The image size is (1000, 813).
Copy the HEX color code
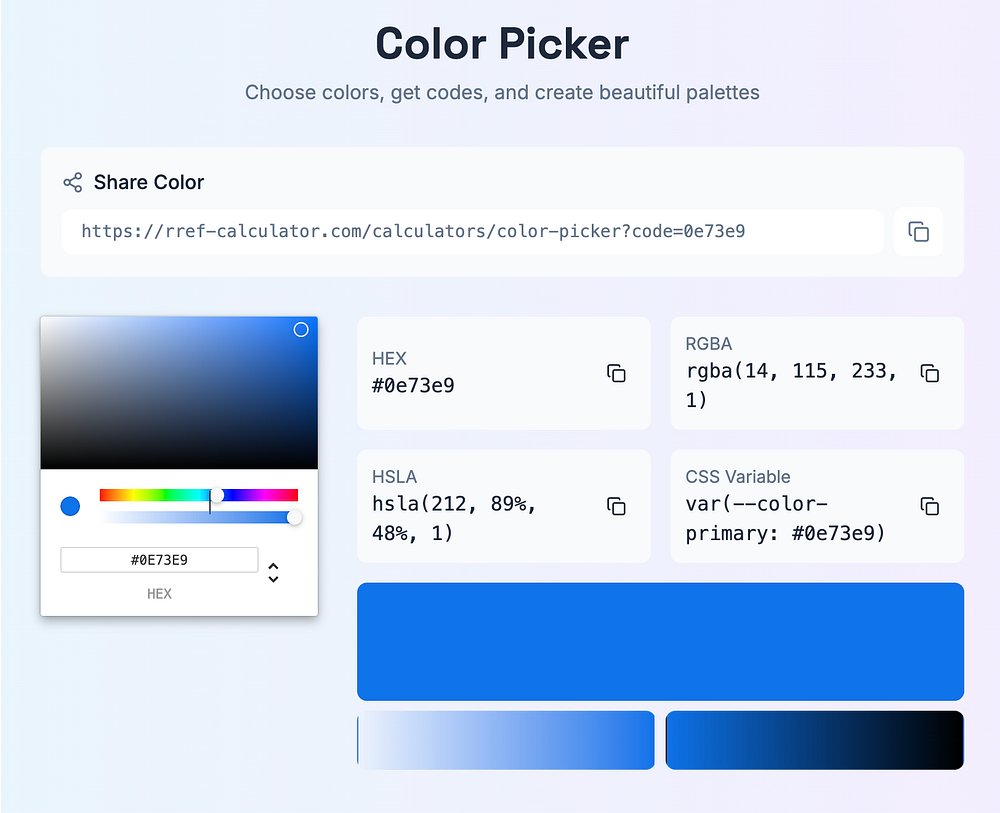coord(616,373)
